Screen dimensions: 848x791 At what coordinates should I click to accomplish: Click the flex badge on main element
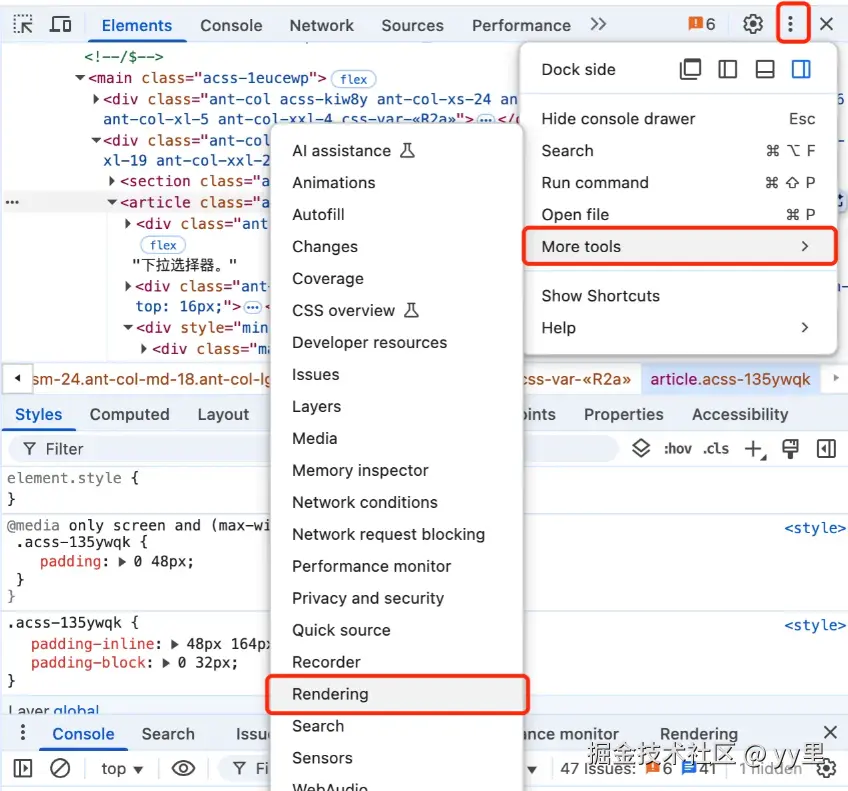tap(353, 79)
